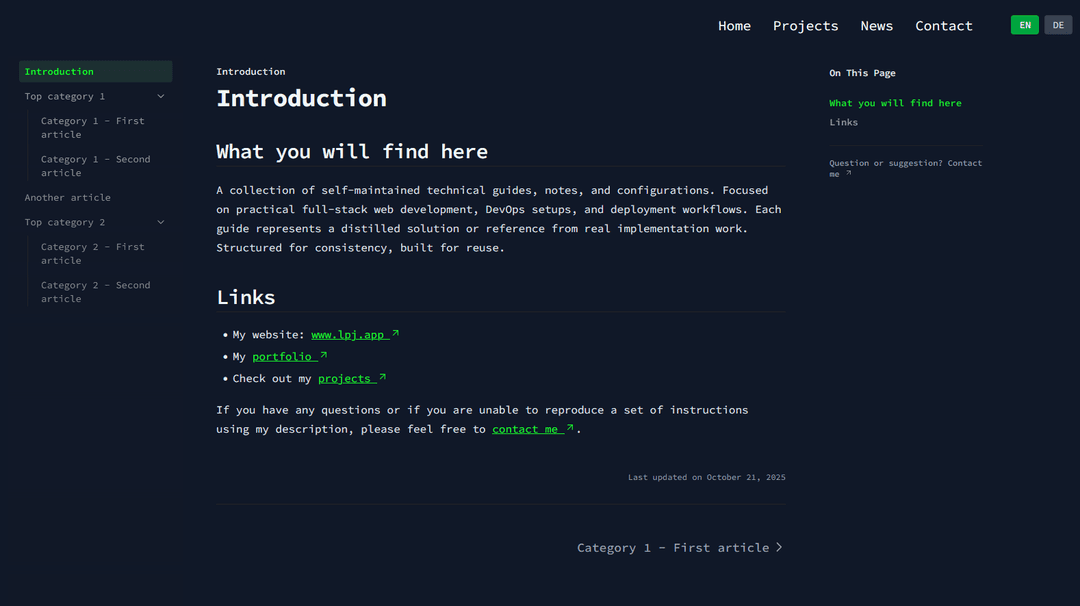This screenshot has height=606, width=1080.
Task: Follow the contact me link in paragraph
Action: tap(525, 429)
